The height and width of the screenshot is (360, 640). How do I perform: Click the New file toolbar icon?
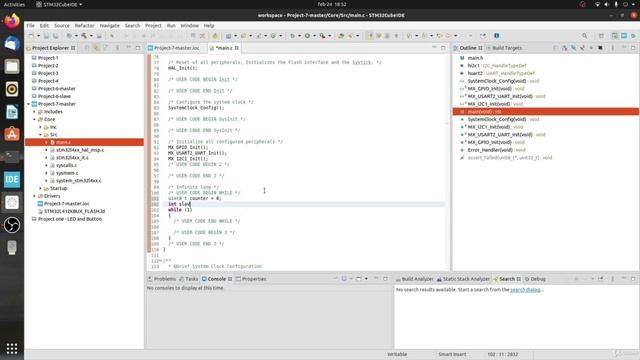tap(31, 36)
